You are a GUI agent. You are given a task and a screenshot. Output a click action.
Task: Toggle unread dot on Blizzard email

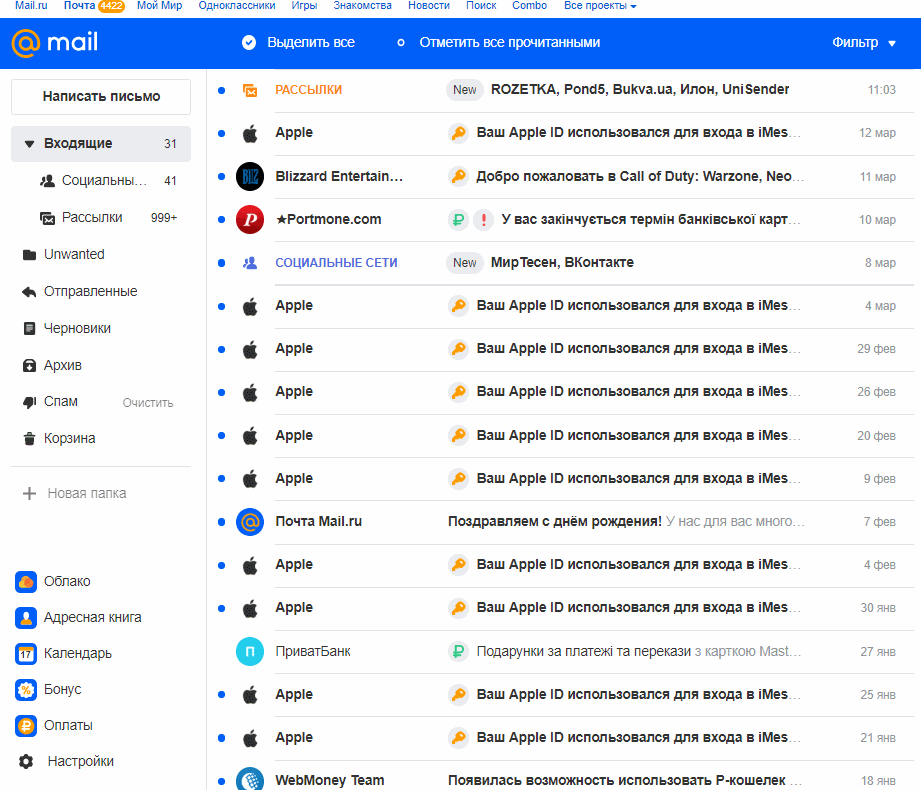(x=221, y=176)
